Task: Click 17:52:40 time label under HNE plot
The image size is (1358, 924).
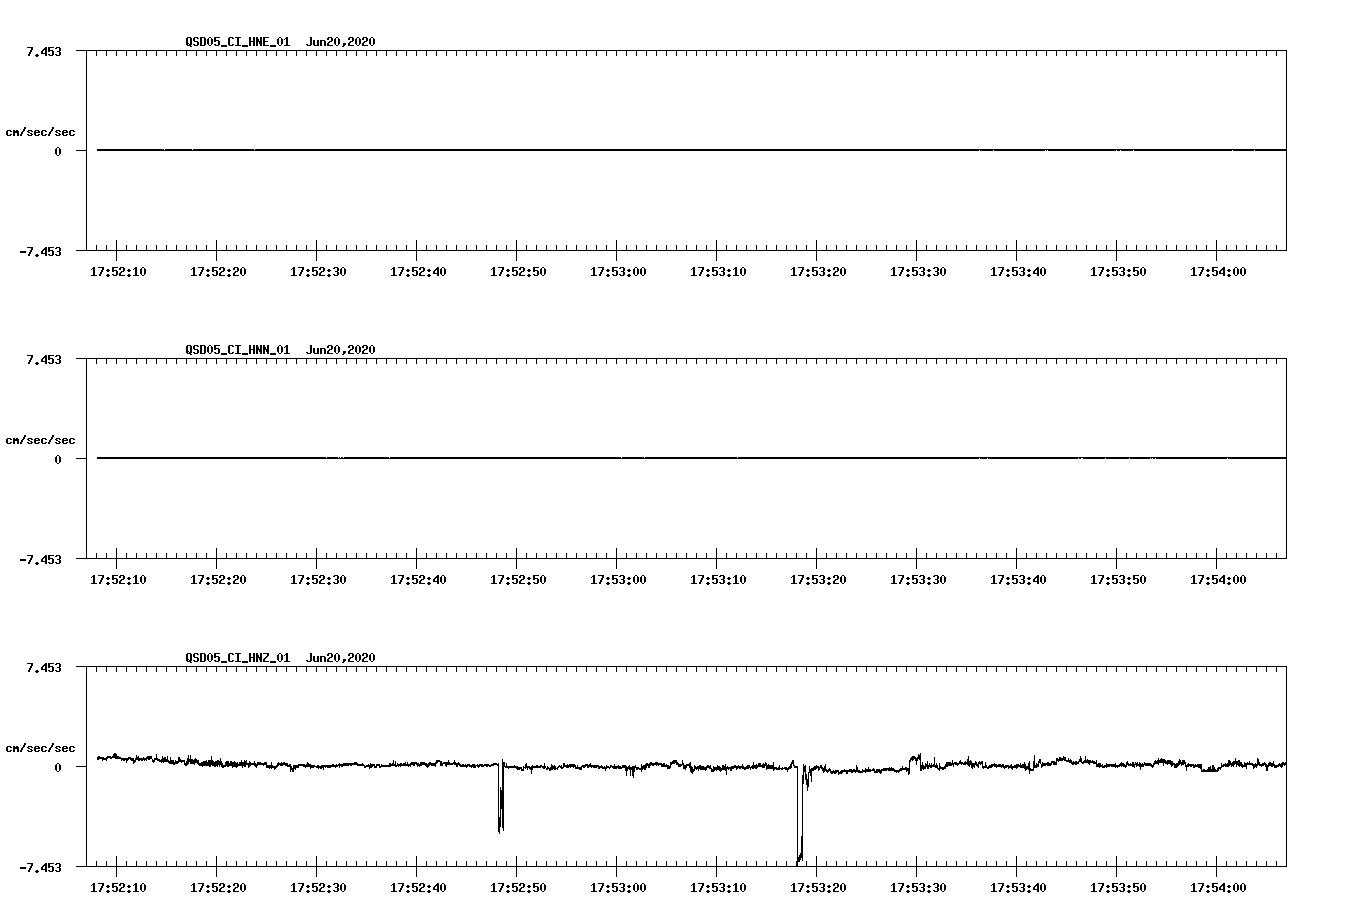Action: (x=418, y=271)
